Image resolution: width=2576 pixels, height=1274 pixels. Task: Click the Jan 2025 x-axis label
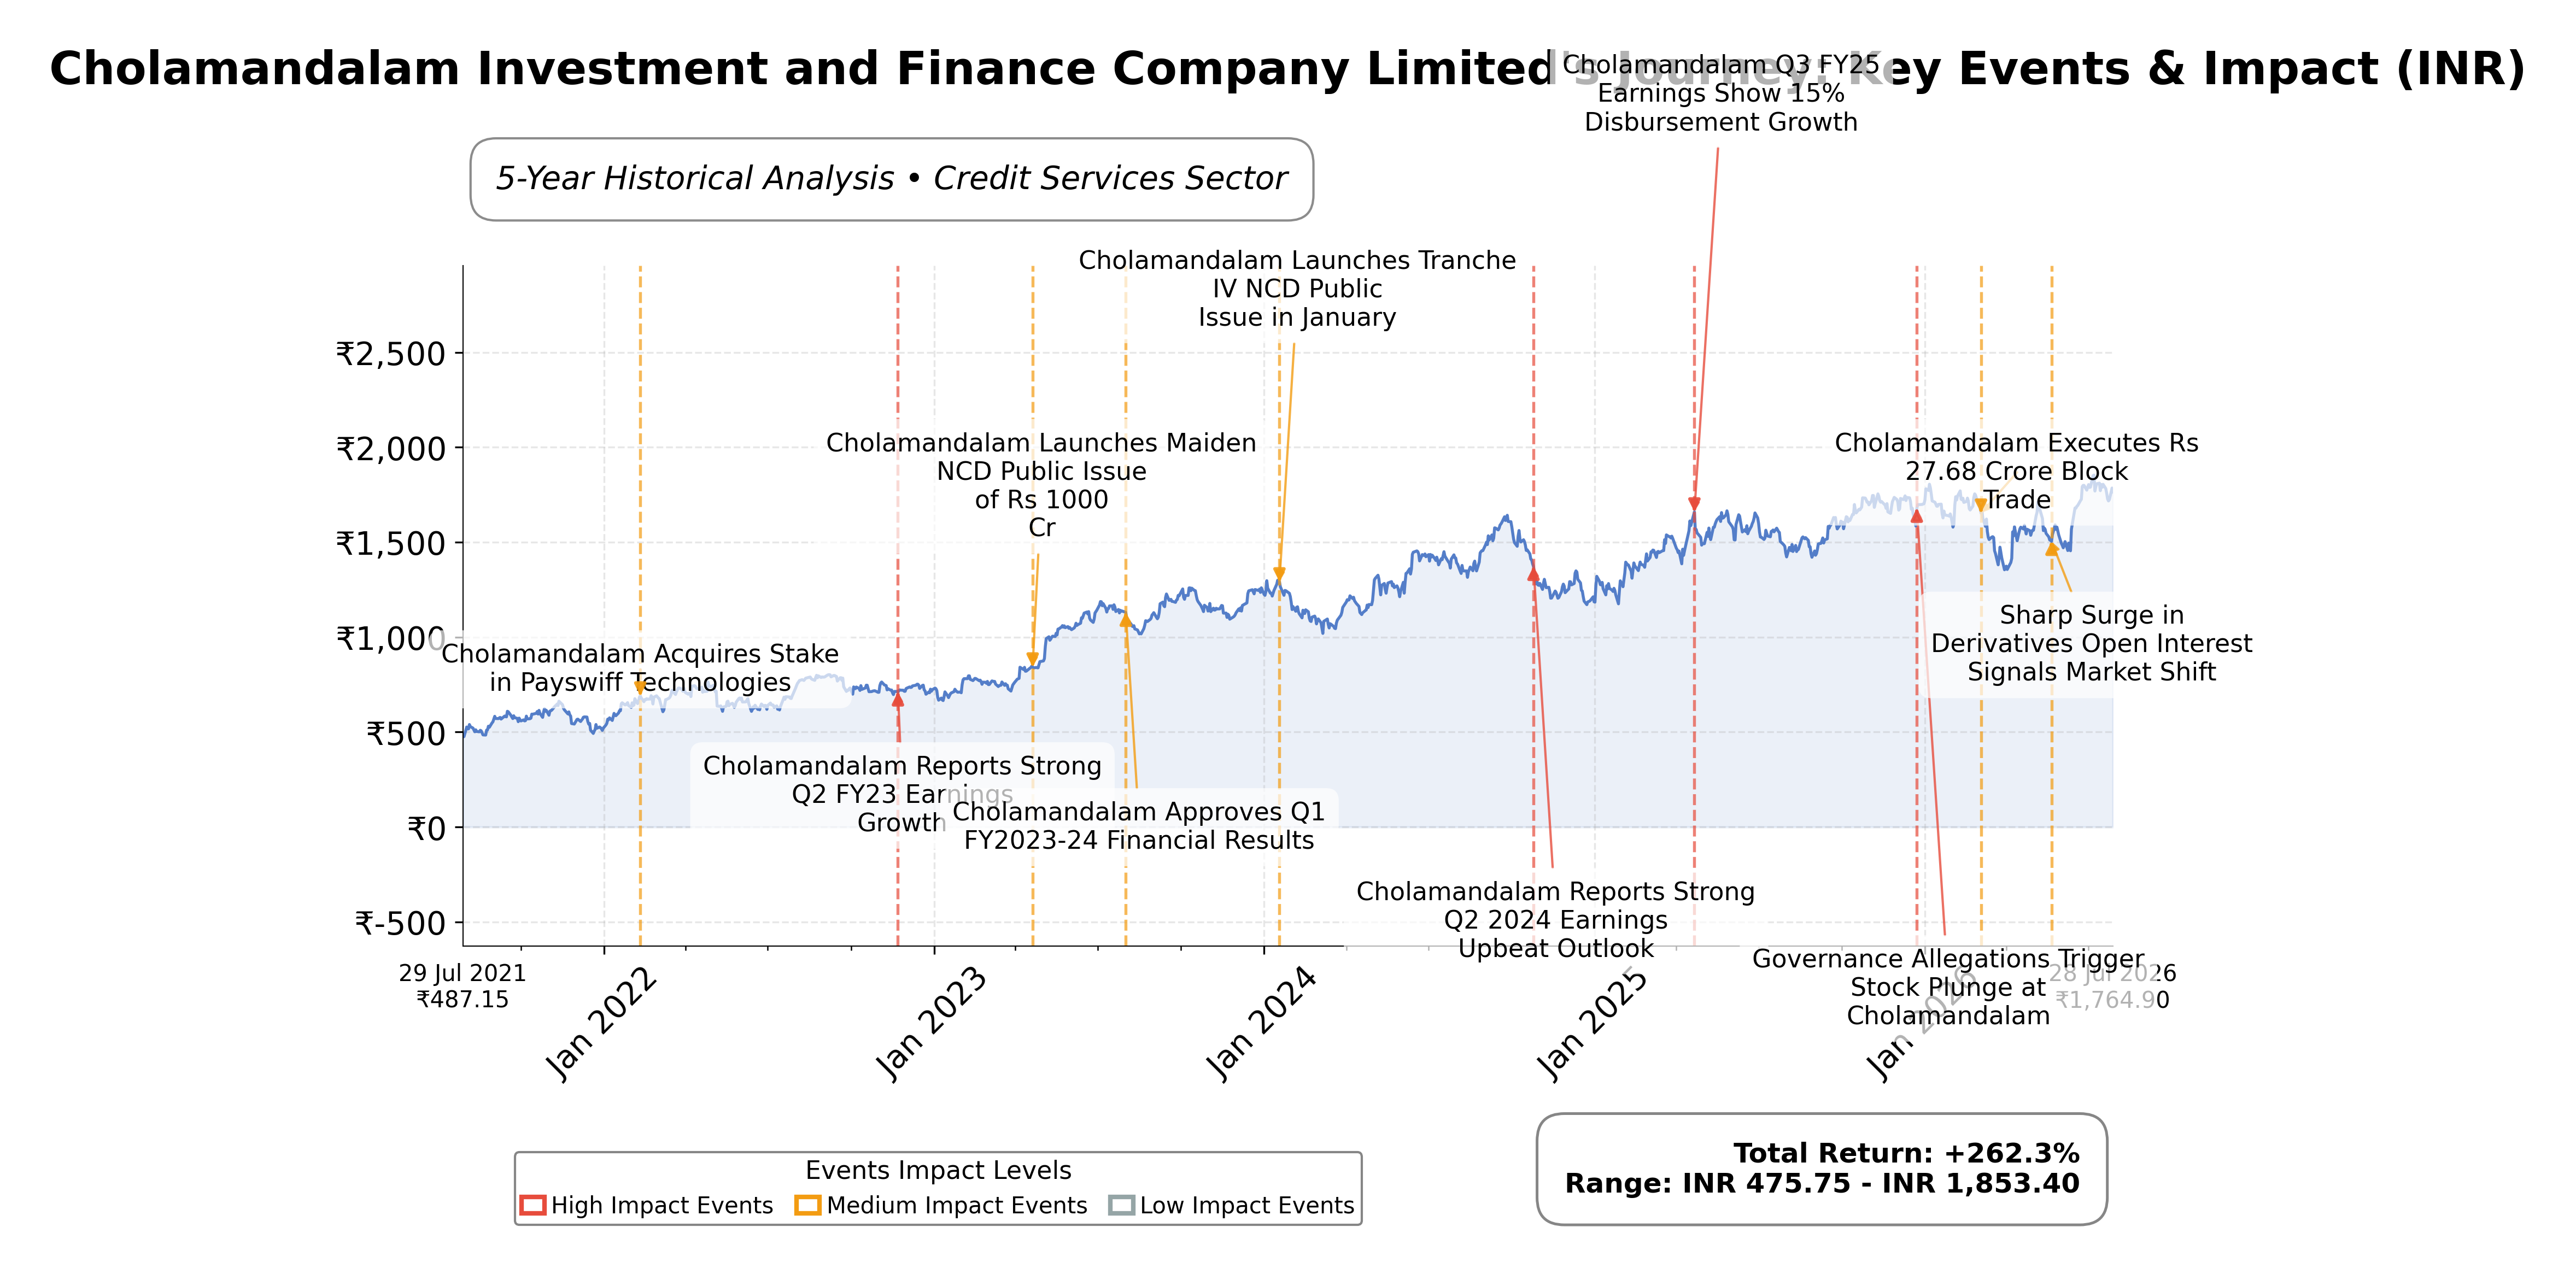1593,1023
